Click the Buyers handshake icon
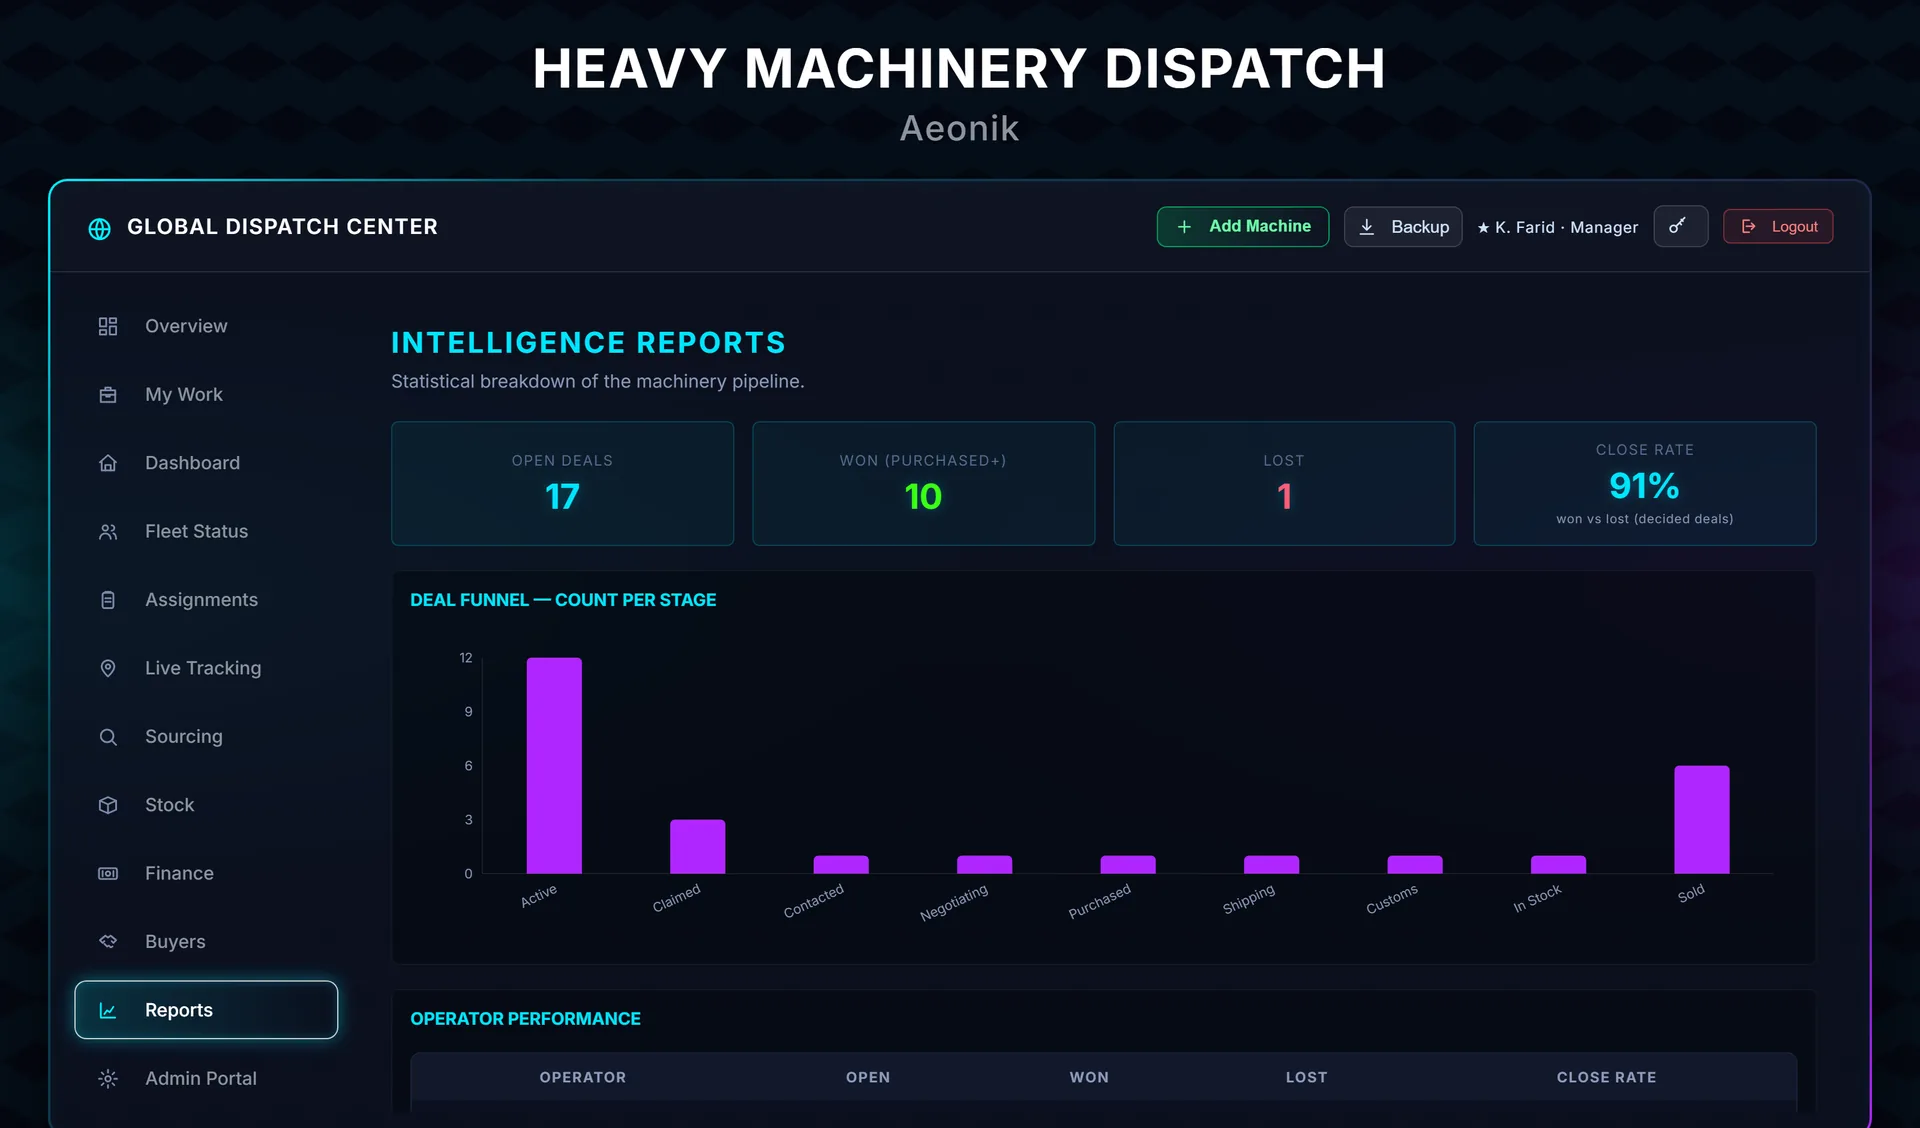Screen dimensions: 1920x1128 (108, 942)
